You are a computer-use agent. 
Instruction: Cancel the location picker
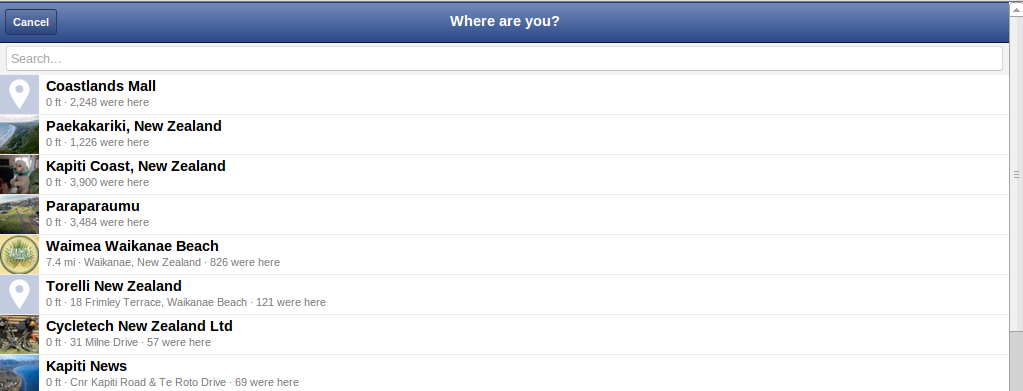click(x=31, y=22)
